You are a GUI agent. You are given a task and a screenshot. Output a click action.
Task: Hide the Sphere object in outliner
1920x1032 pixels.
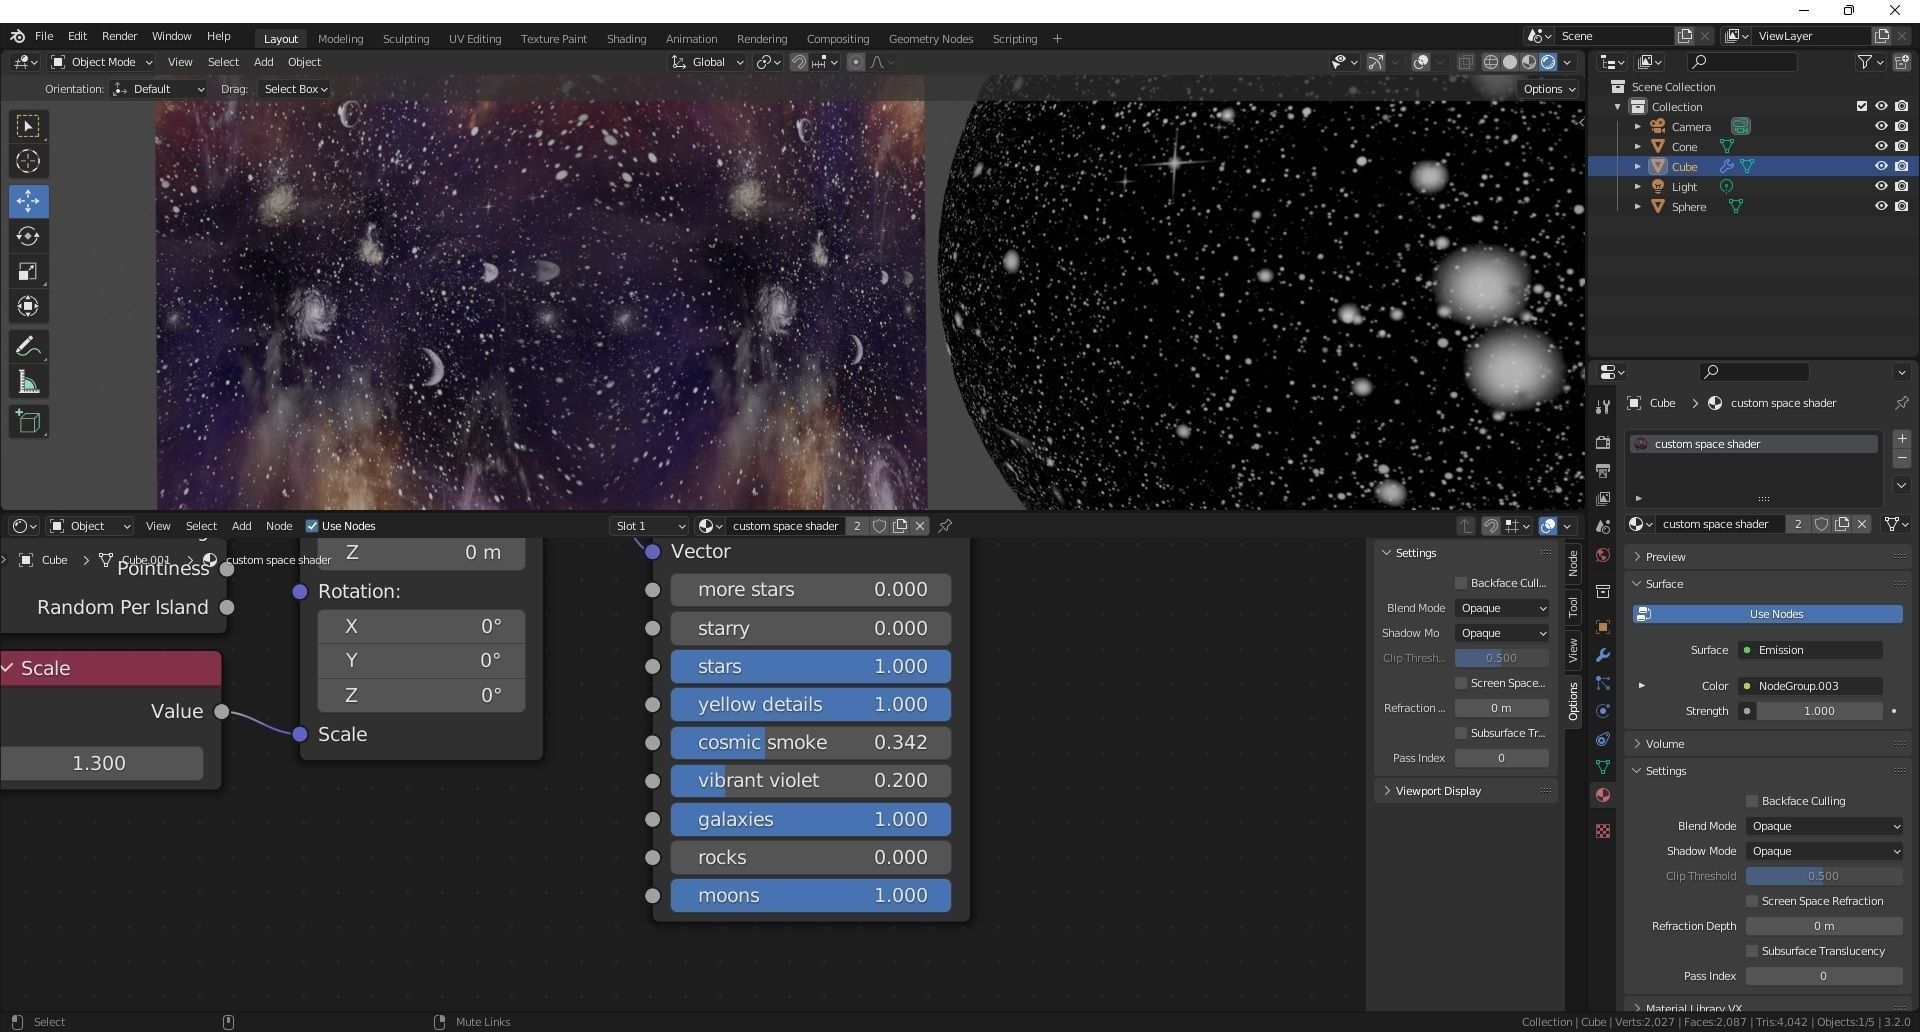coord(1880,207)
